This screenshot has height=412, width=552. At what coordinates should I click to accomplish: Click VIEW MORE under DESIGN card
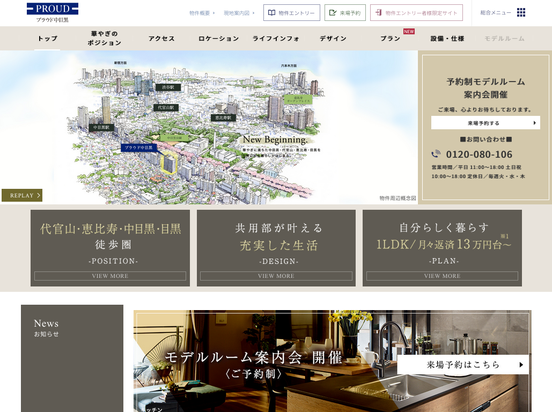tap(276, 276)
